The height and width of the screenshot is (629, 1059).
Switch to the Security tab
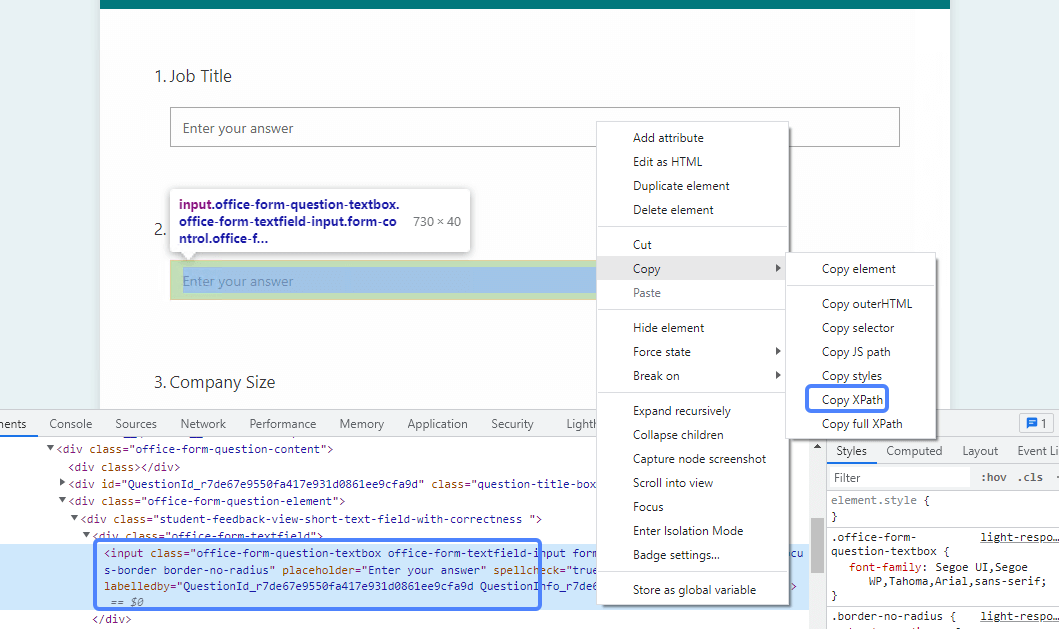point(512,424)
